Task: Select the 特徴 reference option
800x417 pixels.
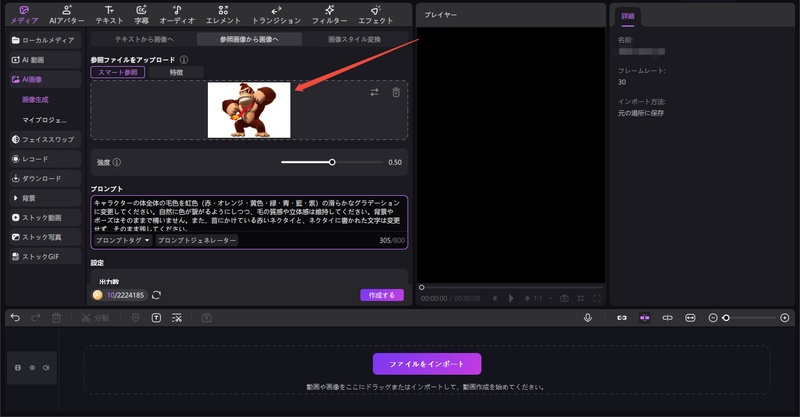Action: (x=176, y=72)
